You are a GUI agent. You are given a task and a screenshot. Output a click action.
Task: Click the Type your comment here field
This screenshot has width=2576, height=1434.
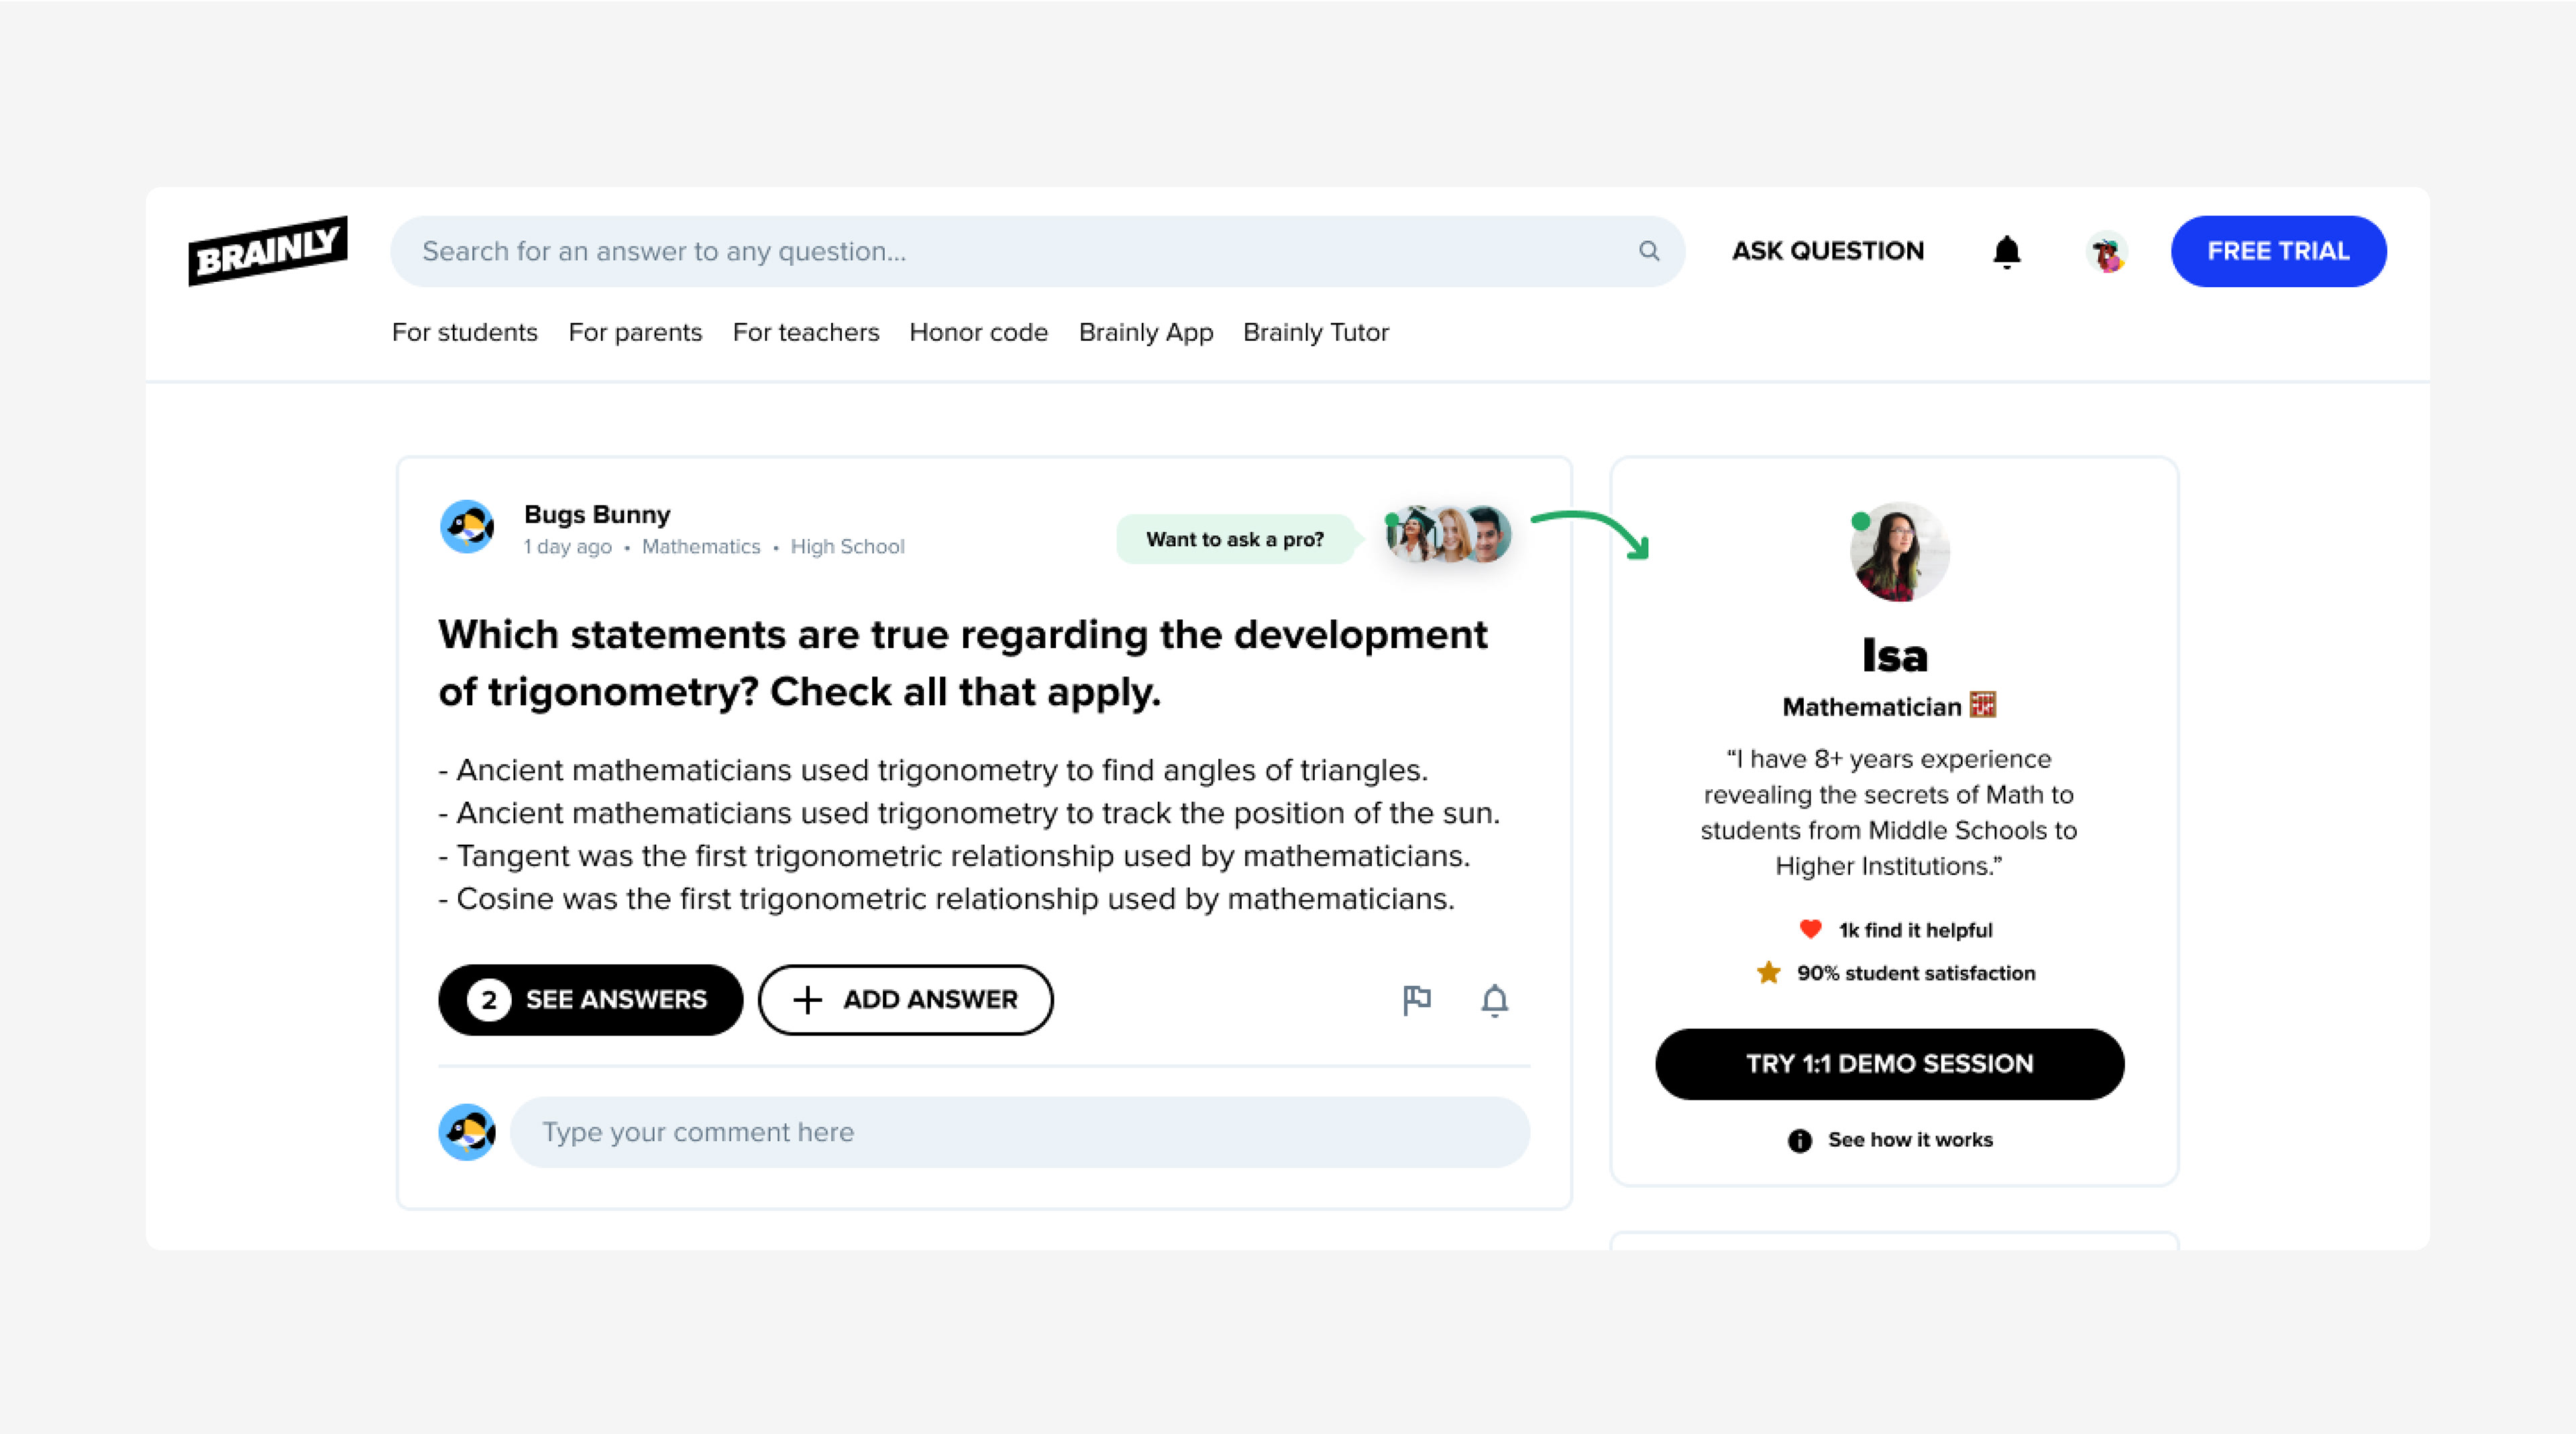coord(1020,1132)
